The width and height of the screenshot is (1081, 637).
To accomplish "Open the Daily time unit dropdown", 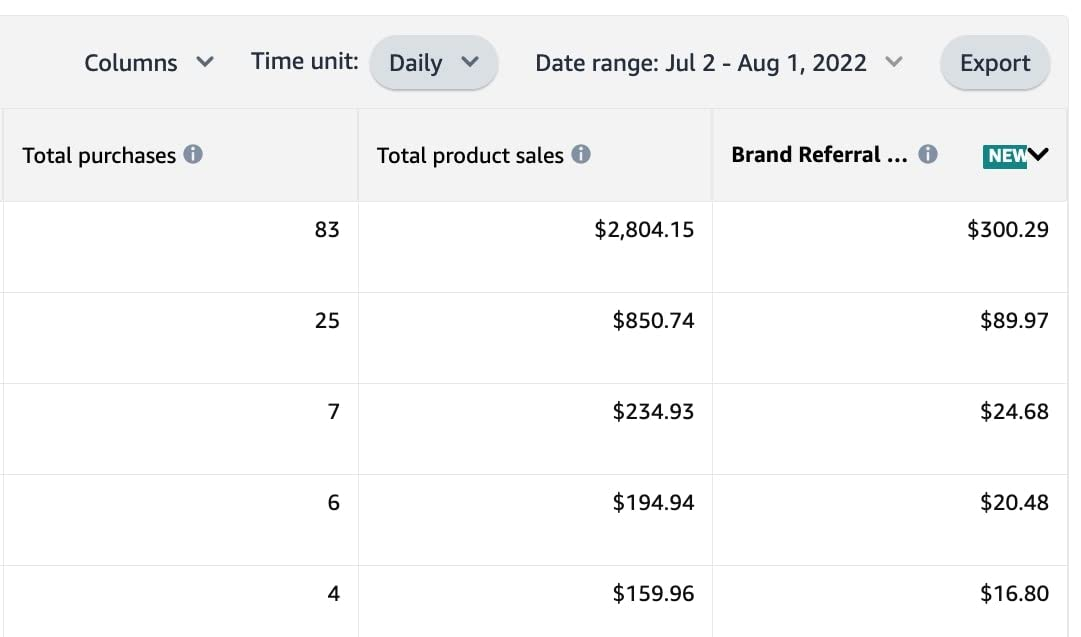I will tap(434, 63).
